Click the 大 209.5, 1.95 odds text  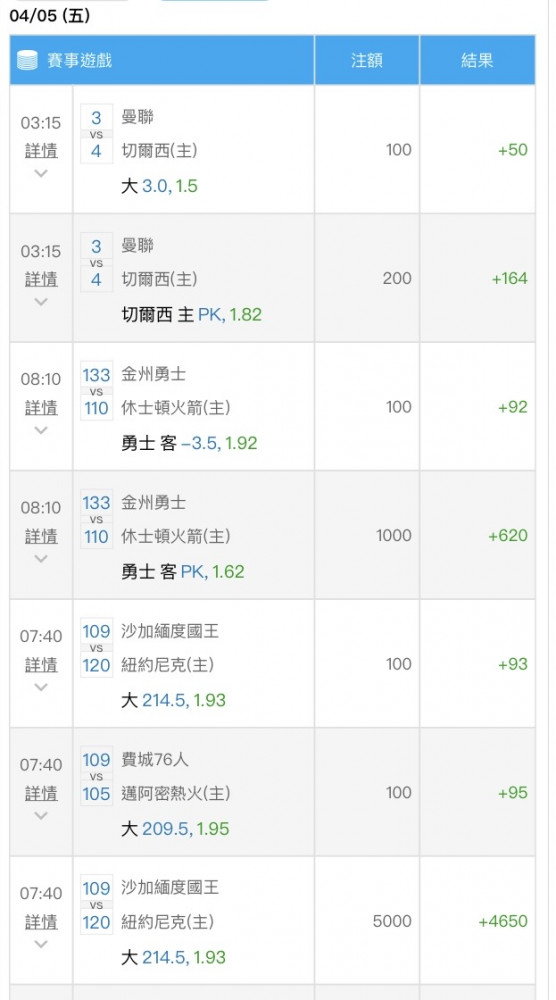pyautogui.click(x=175, y=828)
